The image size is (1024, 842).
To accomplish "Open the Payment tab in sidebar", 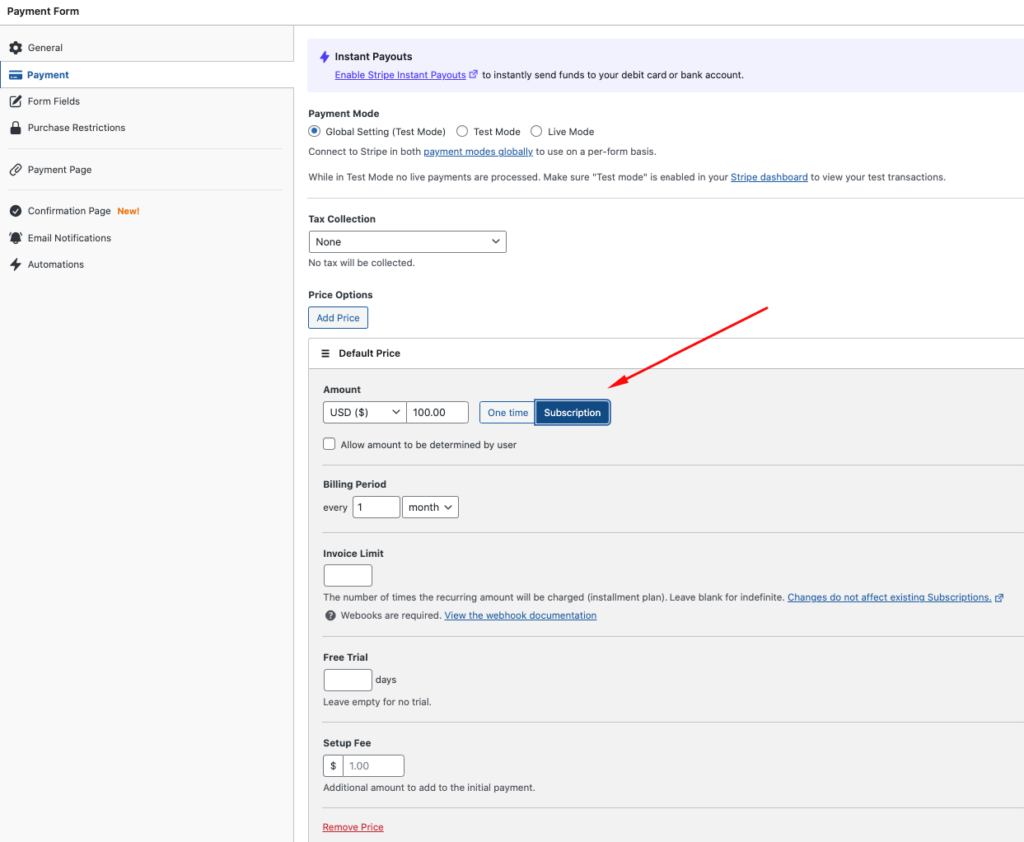I will tap(48, 75).
